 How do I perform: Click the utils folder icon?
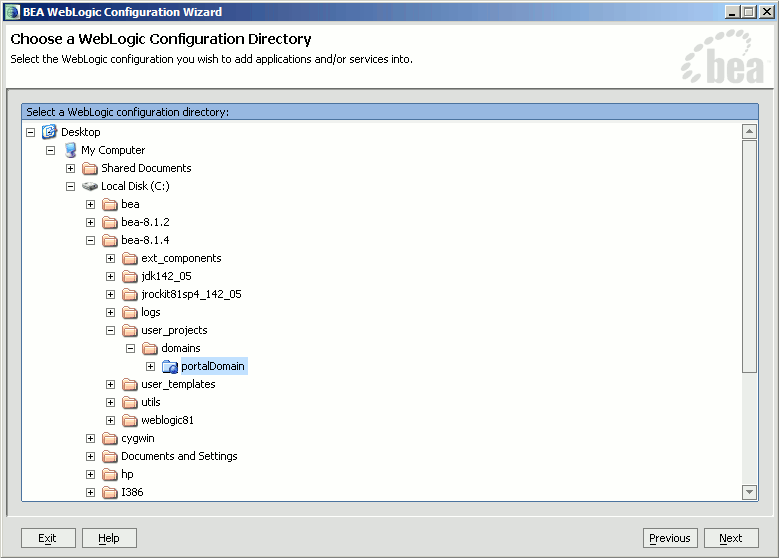[130, 402]
